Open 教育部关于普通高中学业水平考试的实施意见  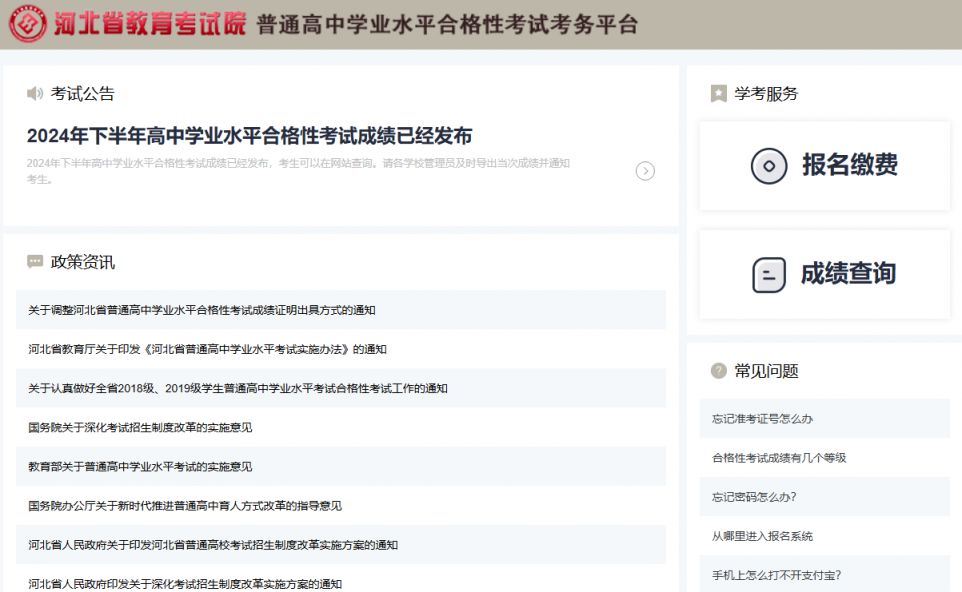coord(341,467)
